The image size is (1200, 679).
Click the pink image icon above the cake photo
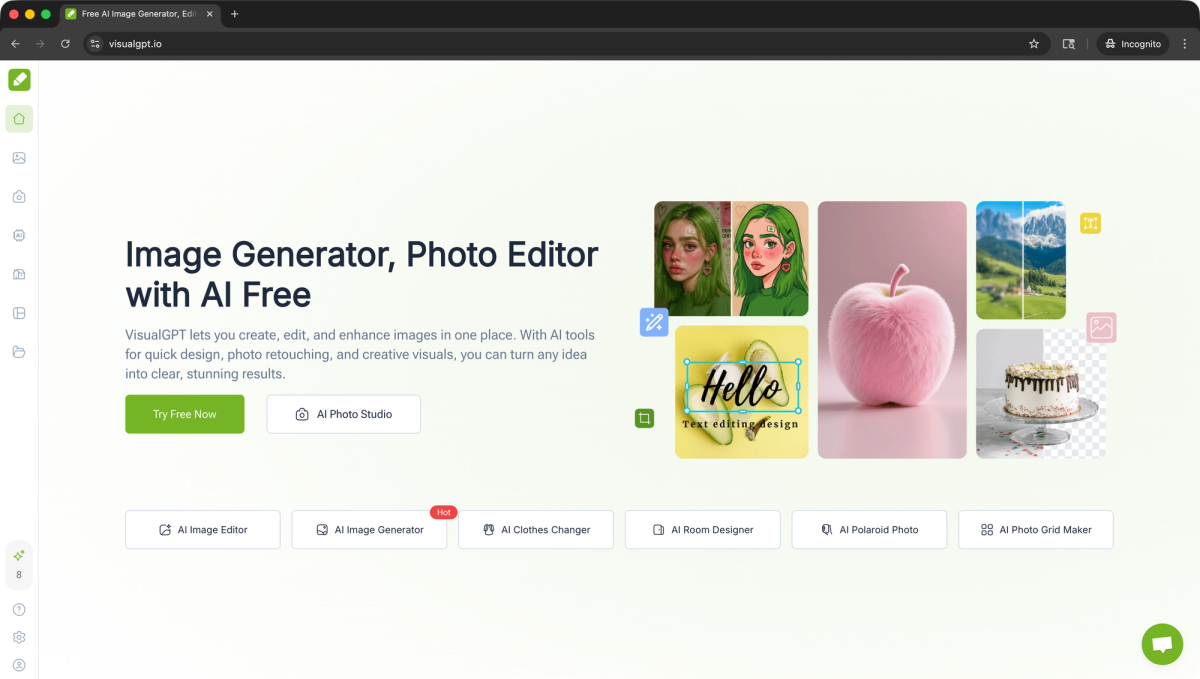click(1101, 327)
